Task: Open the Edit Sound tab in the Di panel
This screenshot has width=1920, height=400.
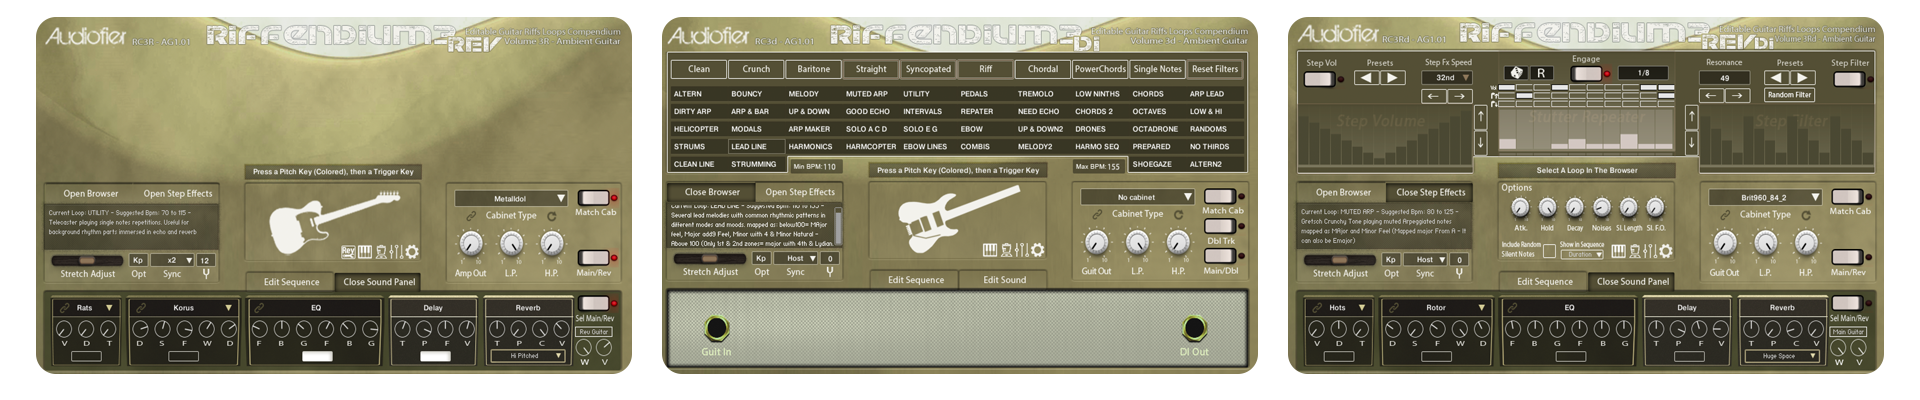Action: (1004, 280)
